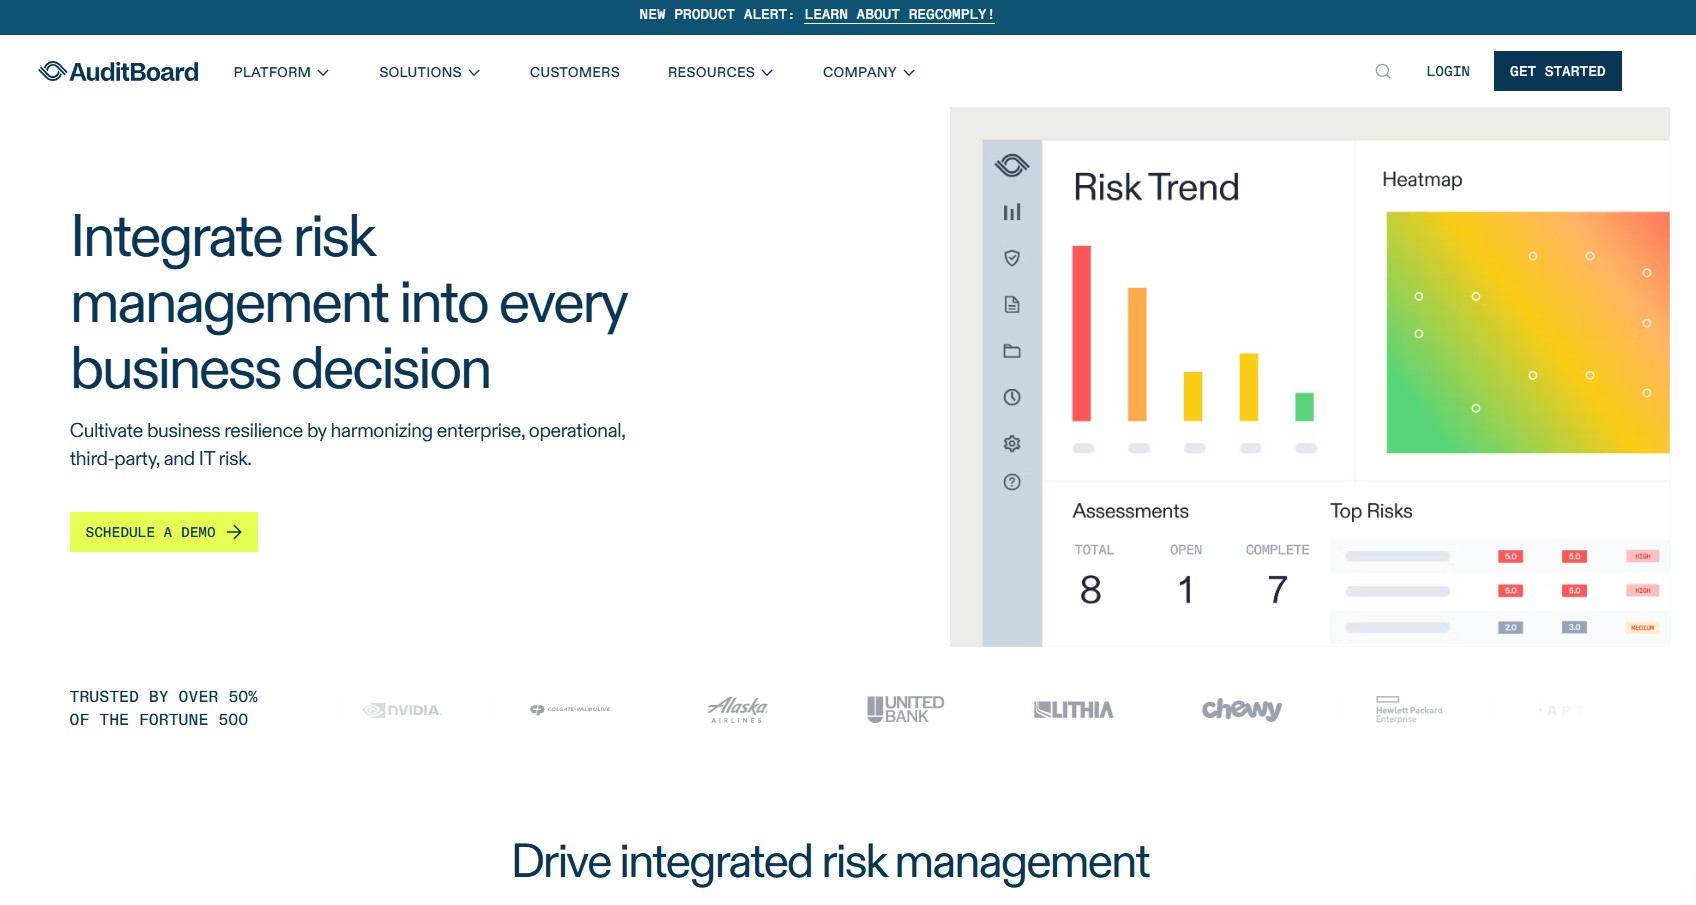The height and width of the screenshot is (905, 1696).
Task: Open the COMPANY dropdown menu
Action: [x=866, y=71]
